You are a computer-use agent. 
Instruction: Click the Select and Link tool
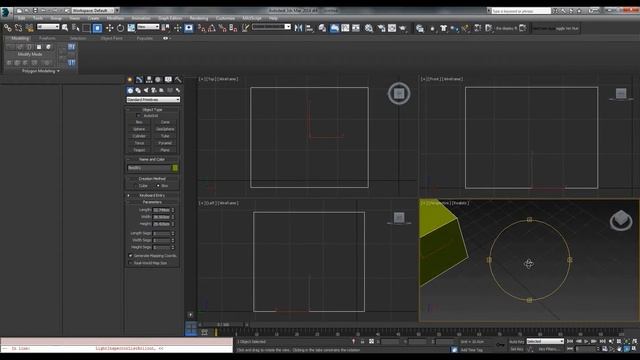coord(7,28)
